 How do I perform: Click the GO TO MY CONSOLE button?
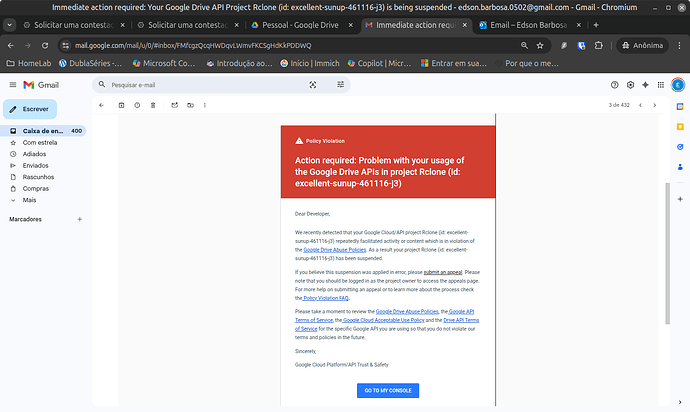[388, 390]
